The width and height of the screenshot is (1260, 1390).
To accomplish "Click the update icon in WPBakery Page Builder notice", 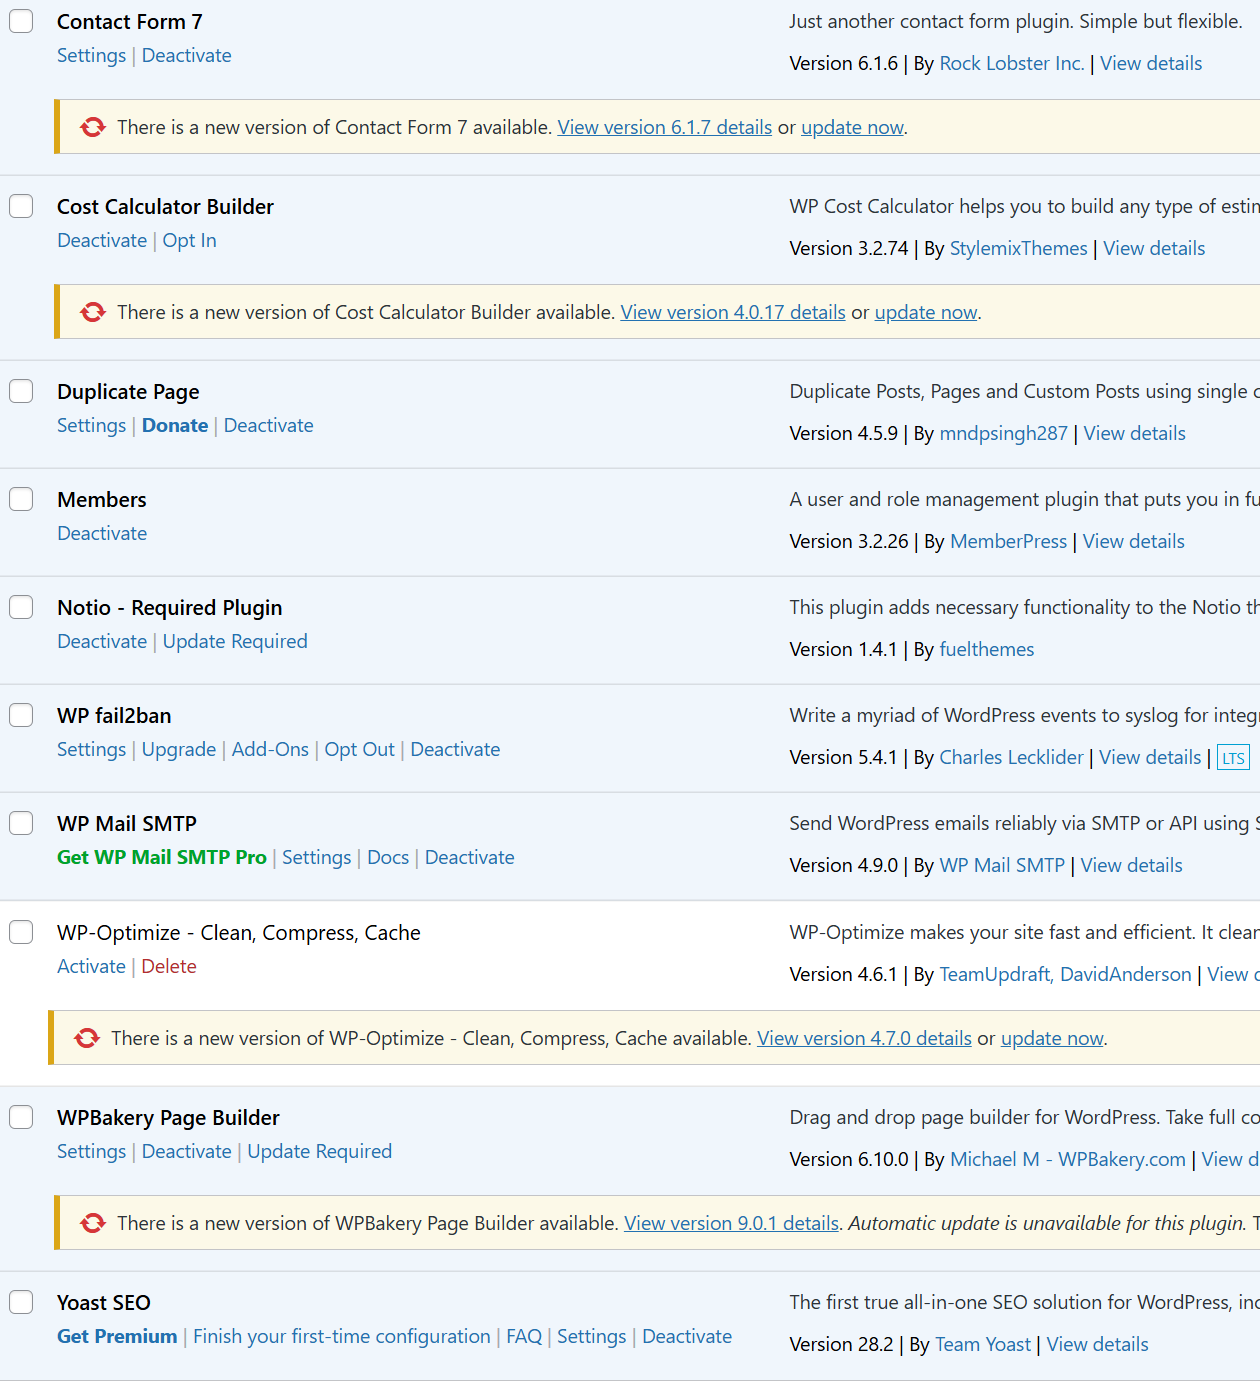I will [93, 1223].
